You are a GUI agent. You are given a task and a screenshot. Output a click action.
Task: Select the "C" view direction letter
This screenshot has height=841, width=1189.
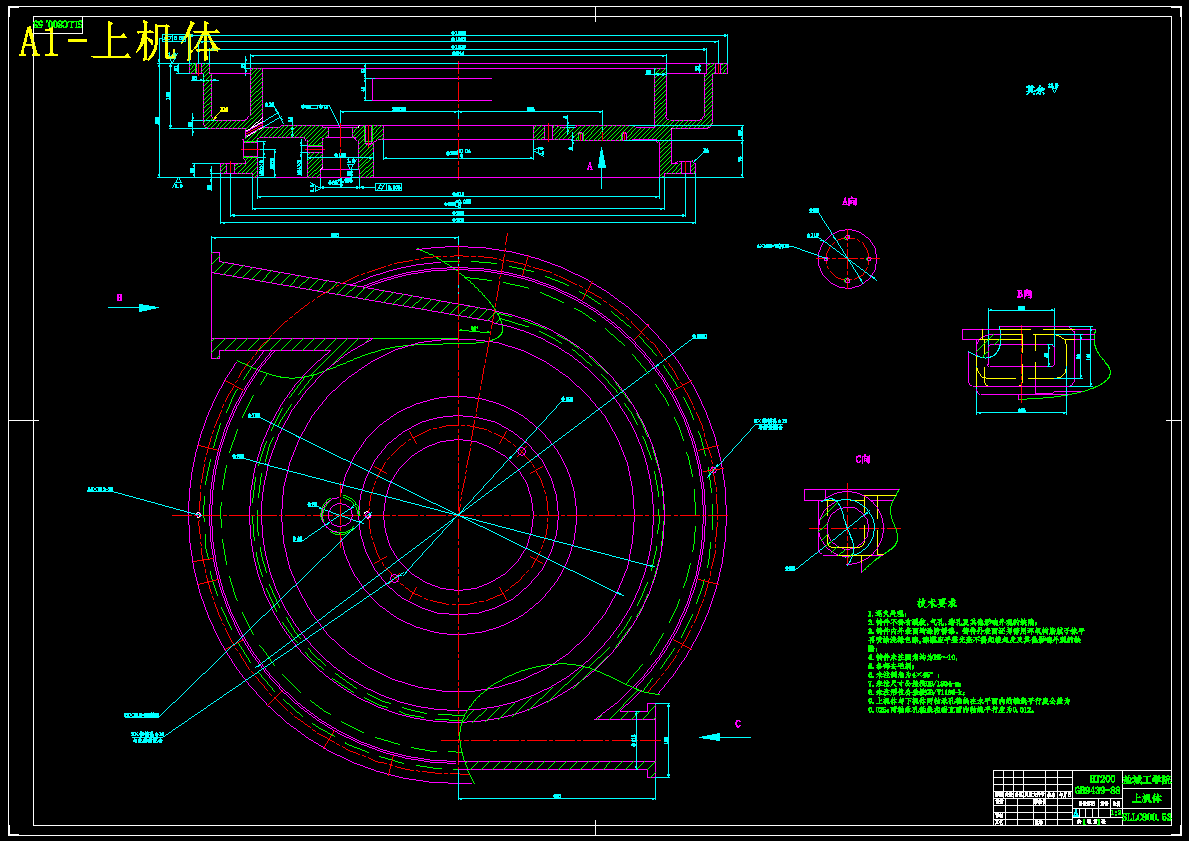pyautogui.click(x=738, y=724)
